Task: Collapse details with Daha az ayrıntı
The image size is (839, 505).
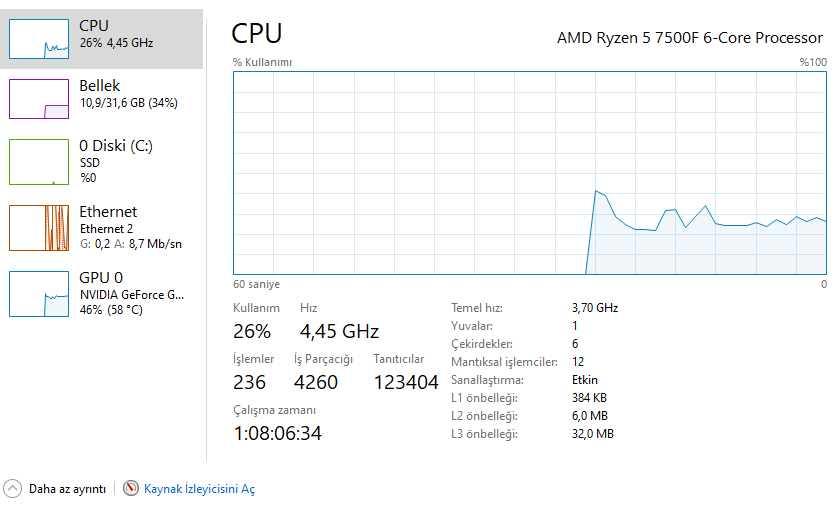Action: point(67,489)
